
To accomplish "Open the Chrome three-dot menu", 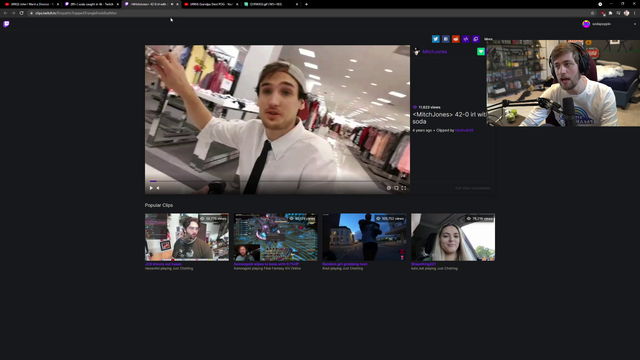I will point(635,13).
